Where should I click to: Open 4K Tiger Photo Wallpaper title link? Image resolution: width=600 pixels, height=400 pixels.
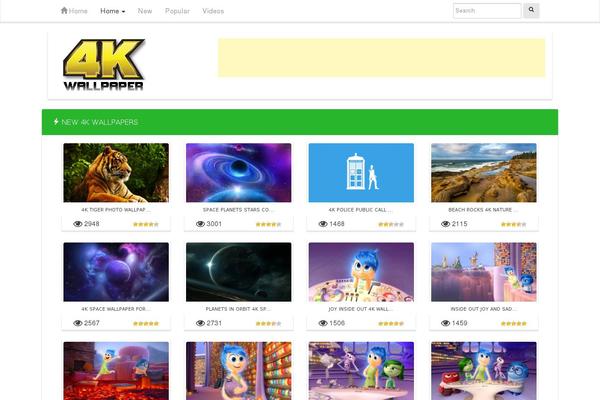[x=116, y=210]
